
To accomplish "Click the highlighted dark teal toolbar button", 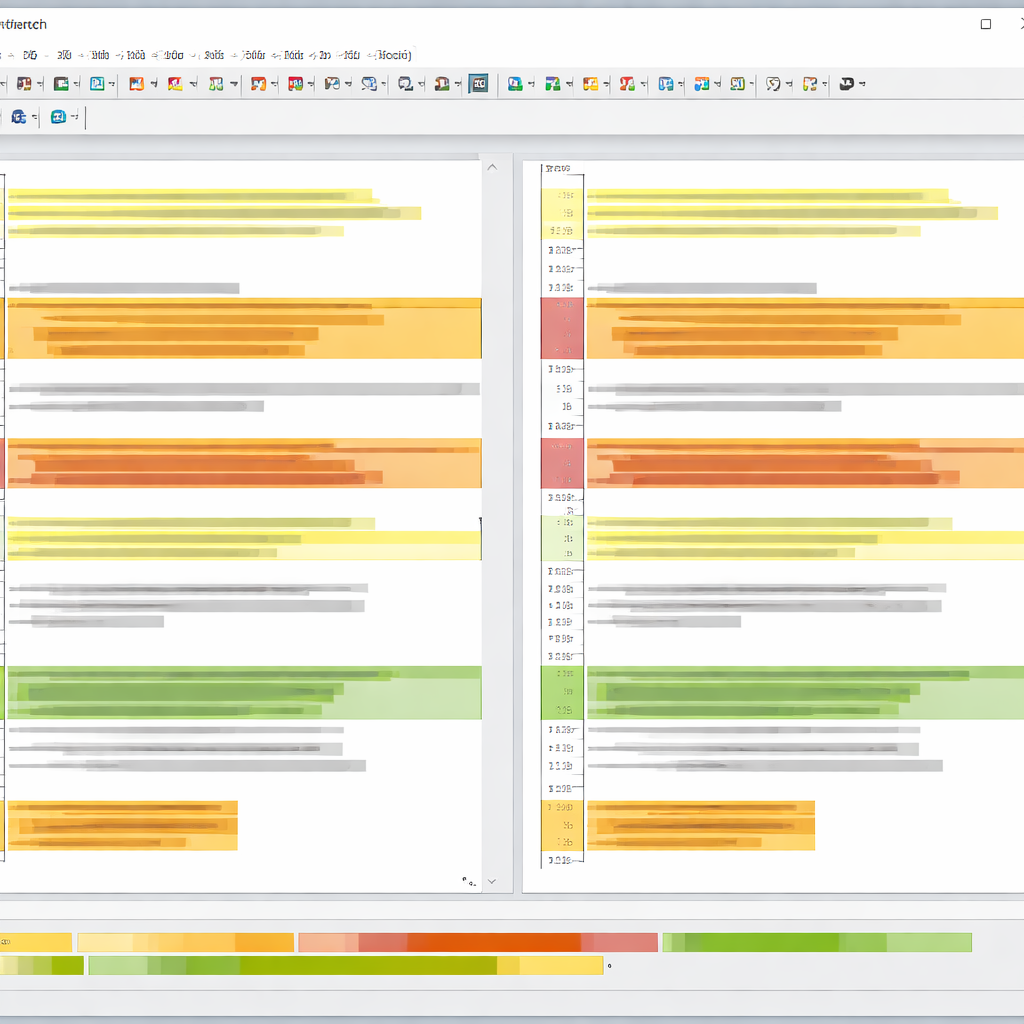I will (478, 84).
